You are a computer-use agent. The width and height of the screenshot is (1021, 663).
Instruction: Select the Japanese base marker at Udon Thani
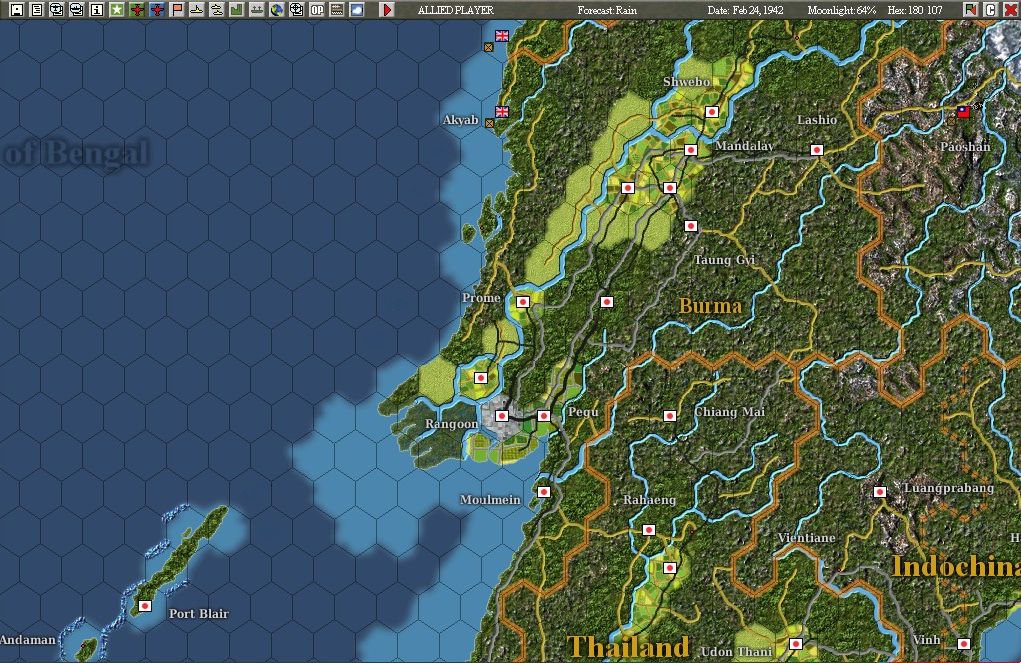pos(796,643)
